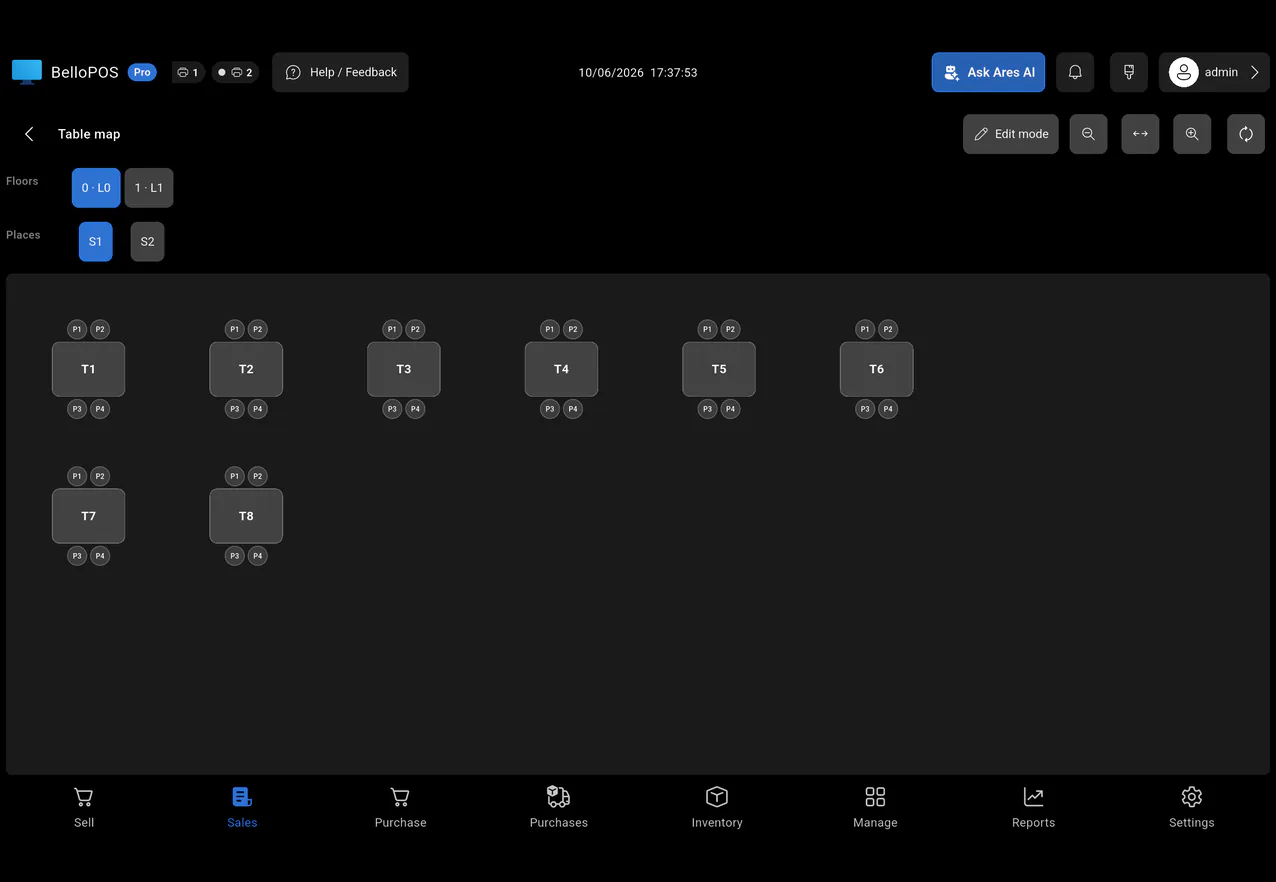Click seat P4 of table T6
This screenshot has height=882, width=1276.
[888, 409]
